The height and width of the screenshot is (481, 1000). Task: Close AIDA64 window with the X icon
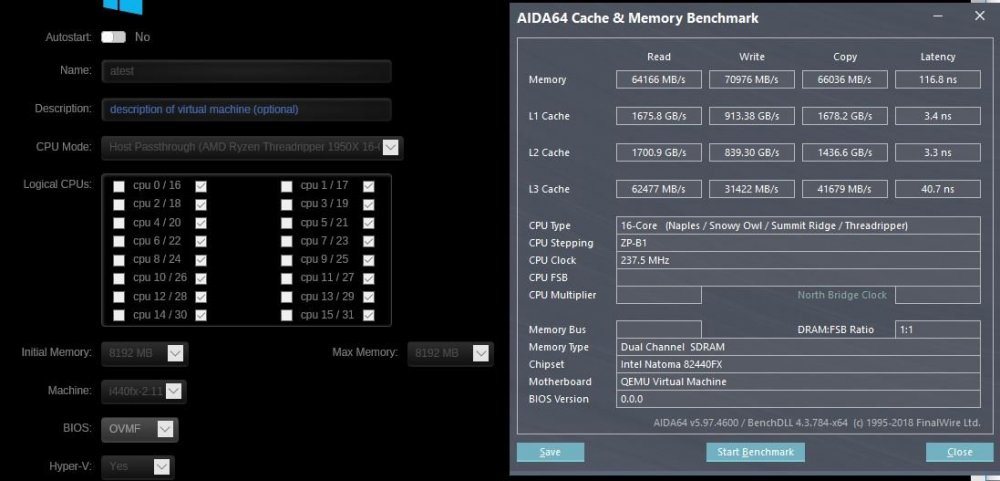pyautogui.click(x=980, y=16)
